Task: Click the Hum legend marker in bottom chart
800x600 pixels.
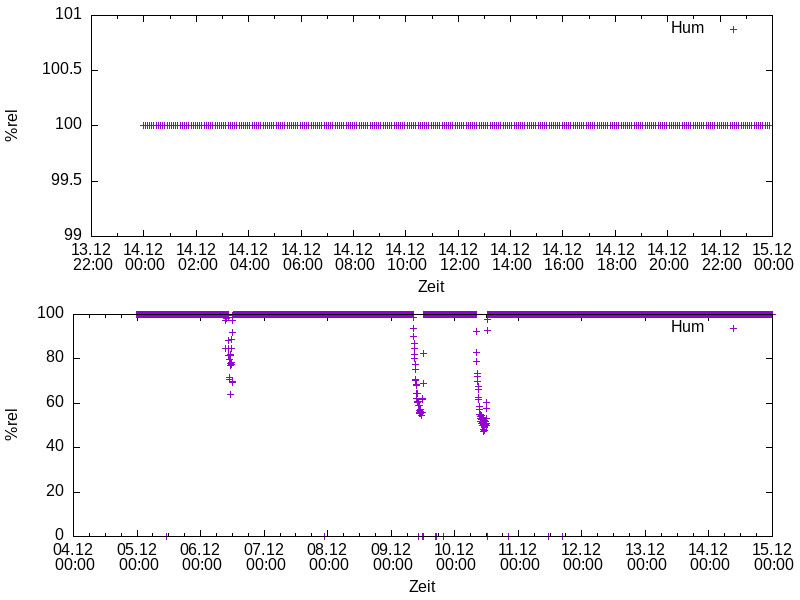Action: point(733,328)
